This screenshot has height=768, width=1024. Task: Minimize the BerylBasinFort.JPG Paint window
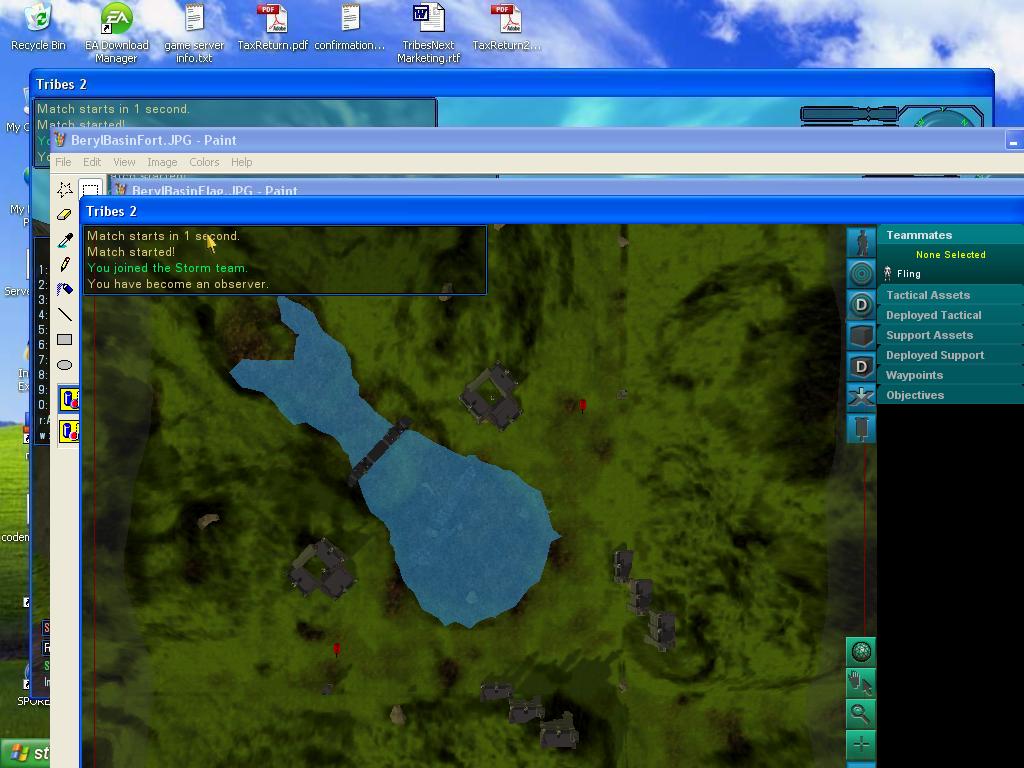tap(1014, 141)
